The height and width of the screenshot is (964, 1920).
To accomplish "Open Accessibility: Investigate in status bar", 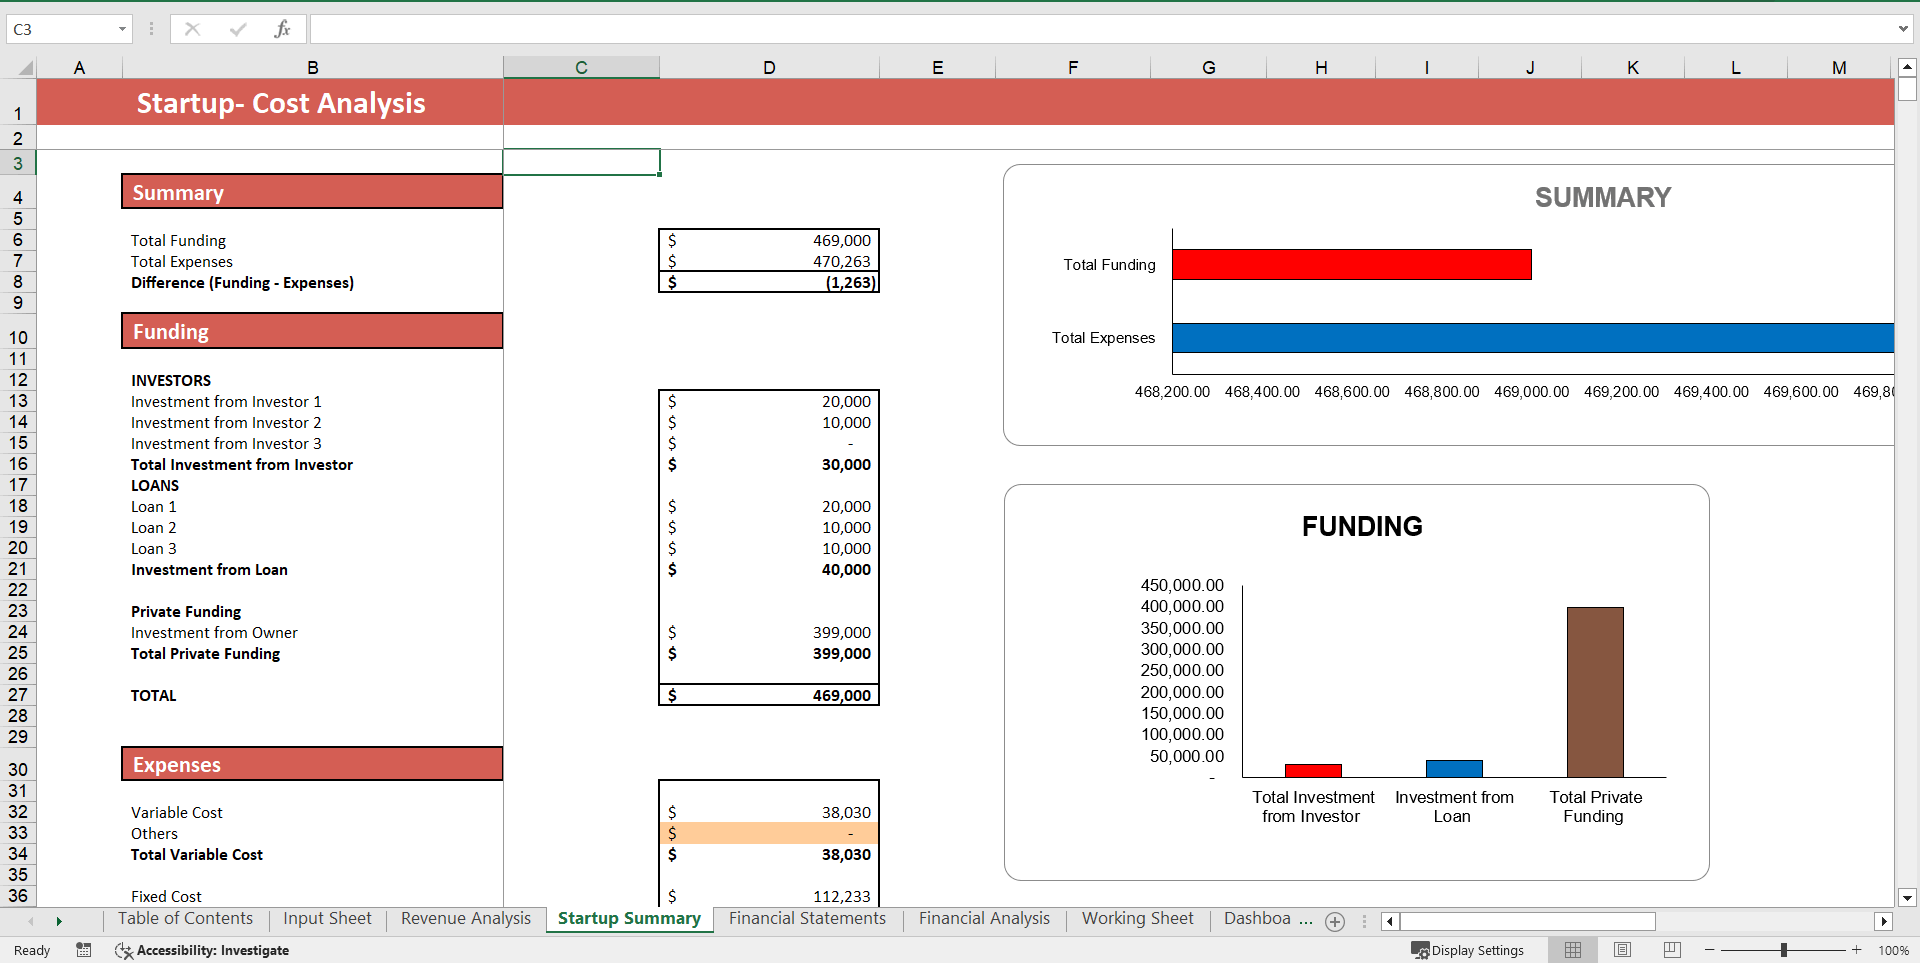I will pyautogui.click(x=202, y=950).
